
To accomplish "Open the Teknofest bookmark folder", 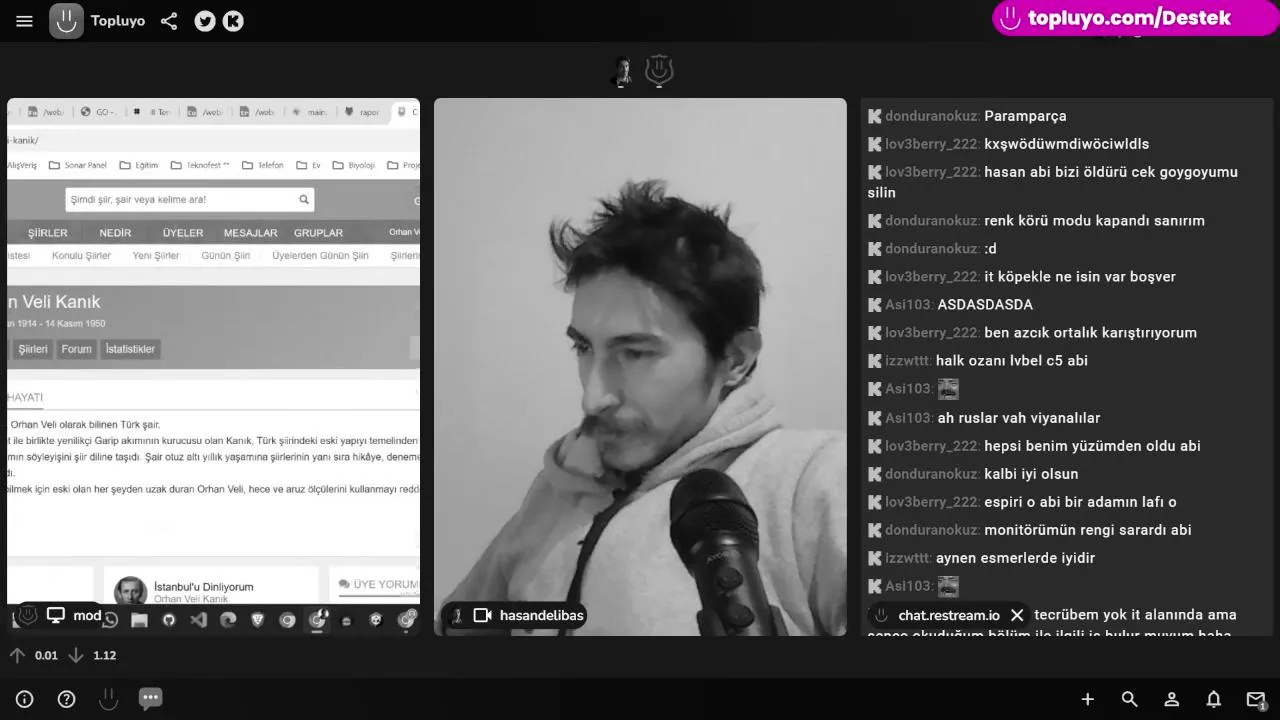I will point(200,166).
